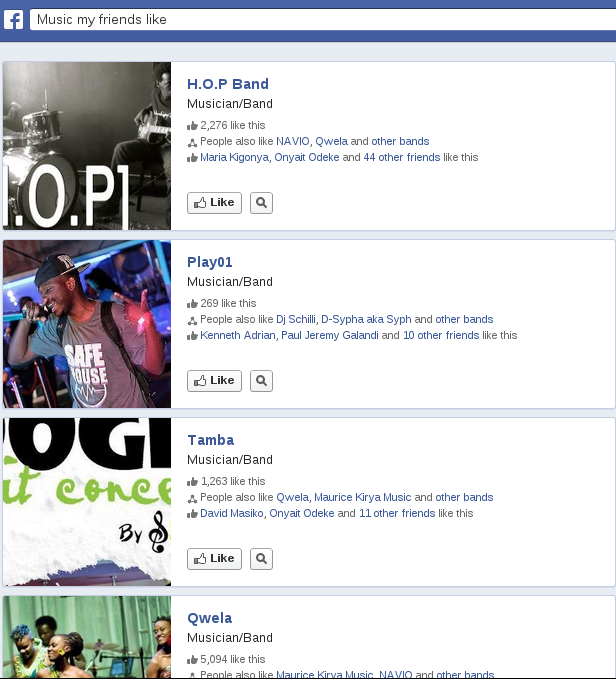Image resolution: width=616 pixels, height=679 pixels.
Task: Open Dj Schilli link under Play01
Action: 296,320
